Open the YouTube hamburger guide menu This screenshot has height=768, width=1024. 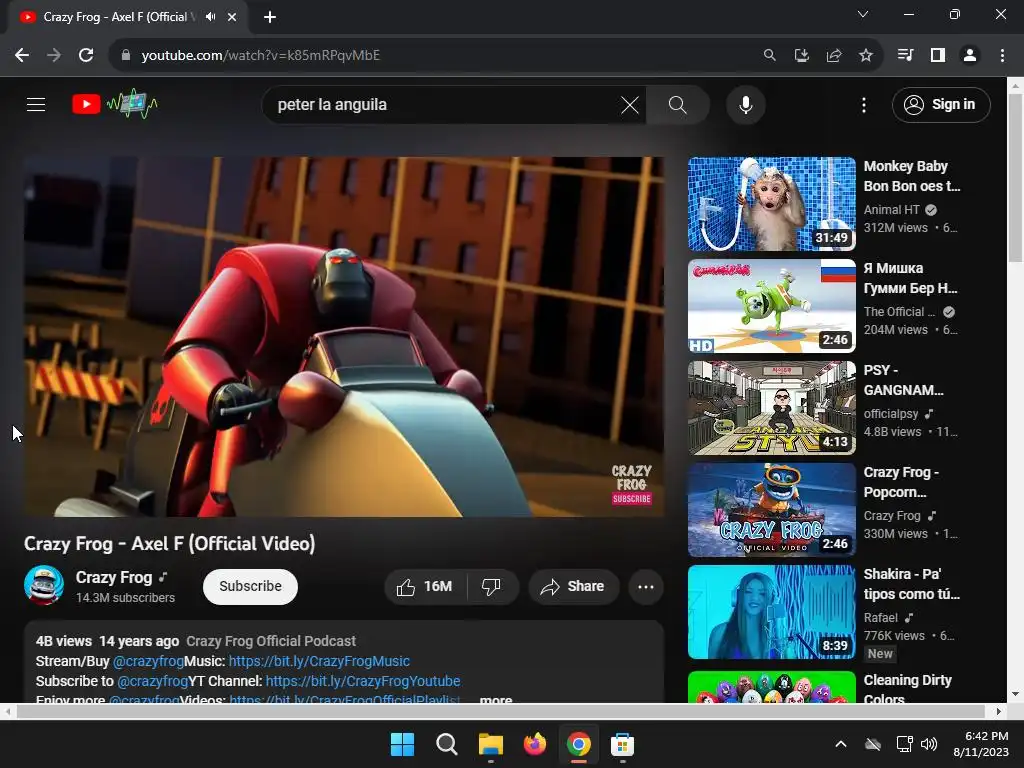[x=36, y=104]
